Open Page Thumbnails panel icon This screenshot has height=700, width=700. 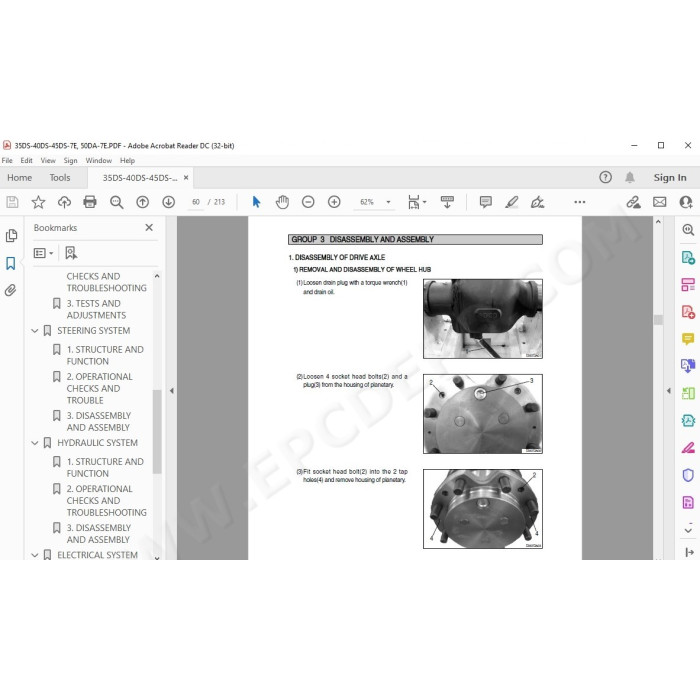(x=11, y=235)
